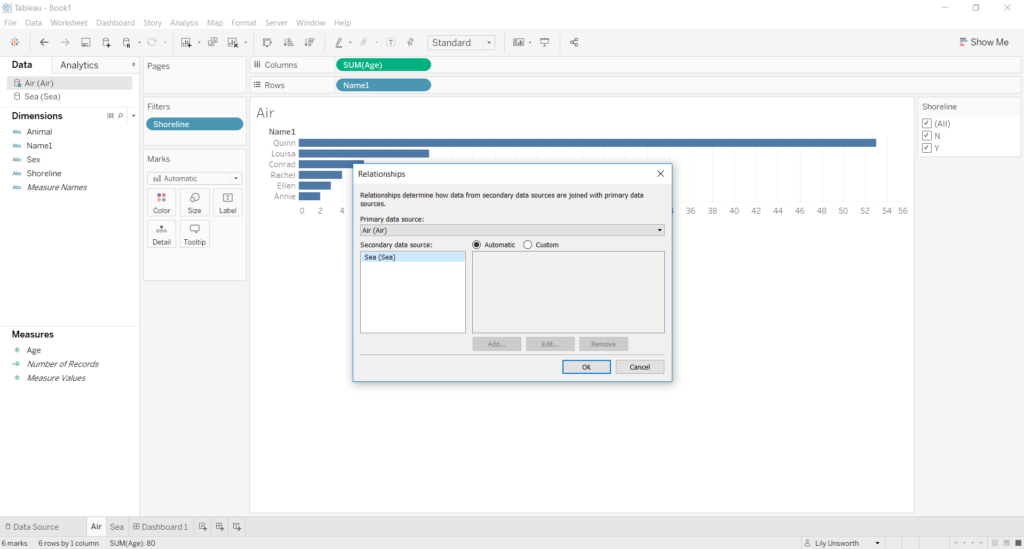The image size is (1024, 549).
Task: Open the Automatic mark type dropdown
Action: (x=194, y=179)
